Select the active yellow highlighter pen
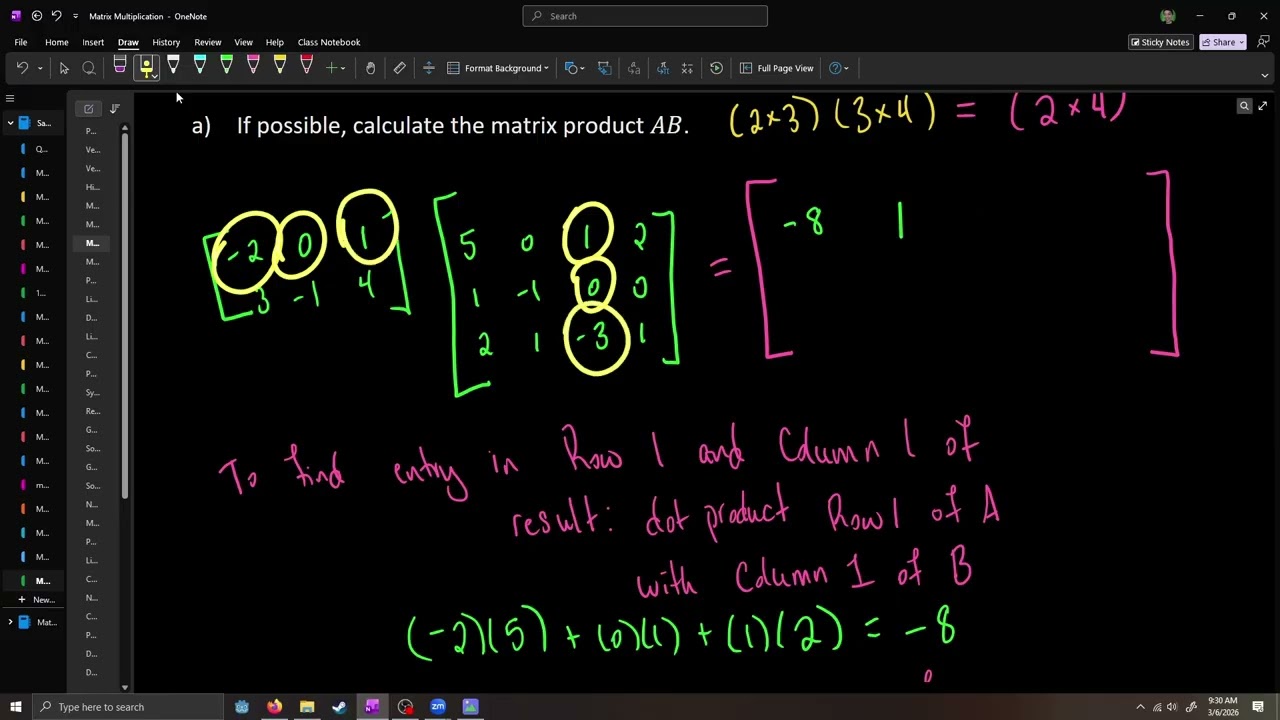 (146, 68)
